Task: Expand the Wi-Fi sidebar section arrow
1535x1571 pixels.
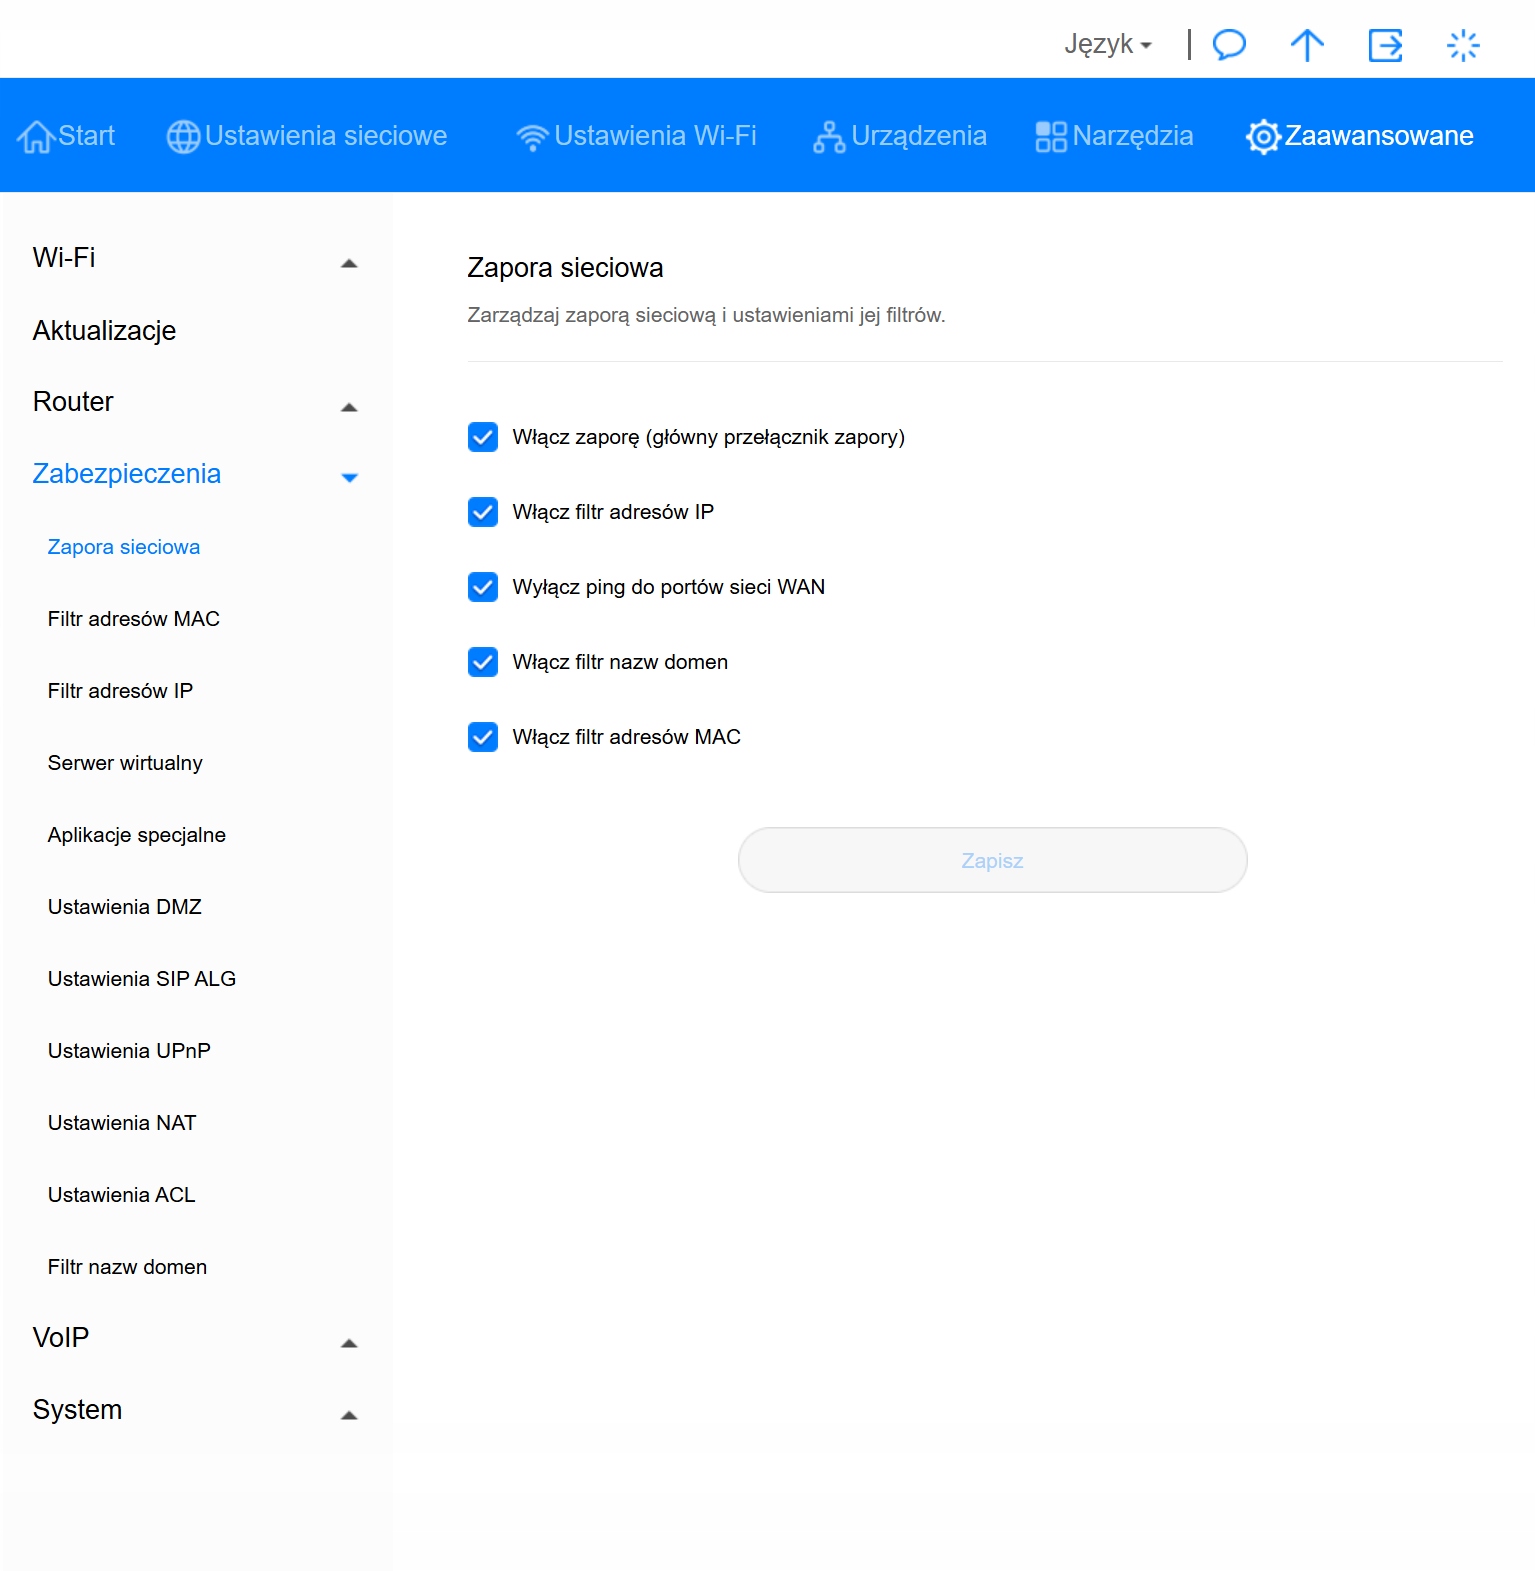Action: 349,264
